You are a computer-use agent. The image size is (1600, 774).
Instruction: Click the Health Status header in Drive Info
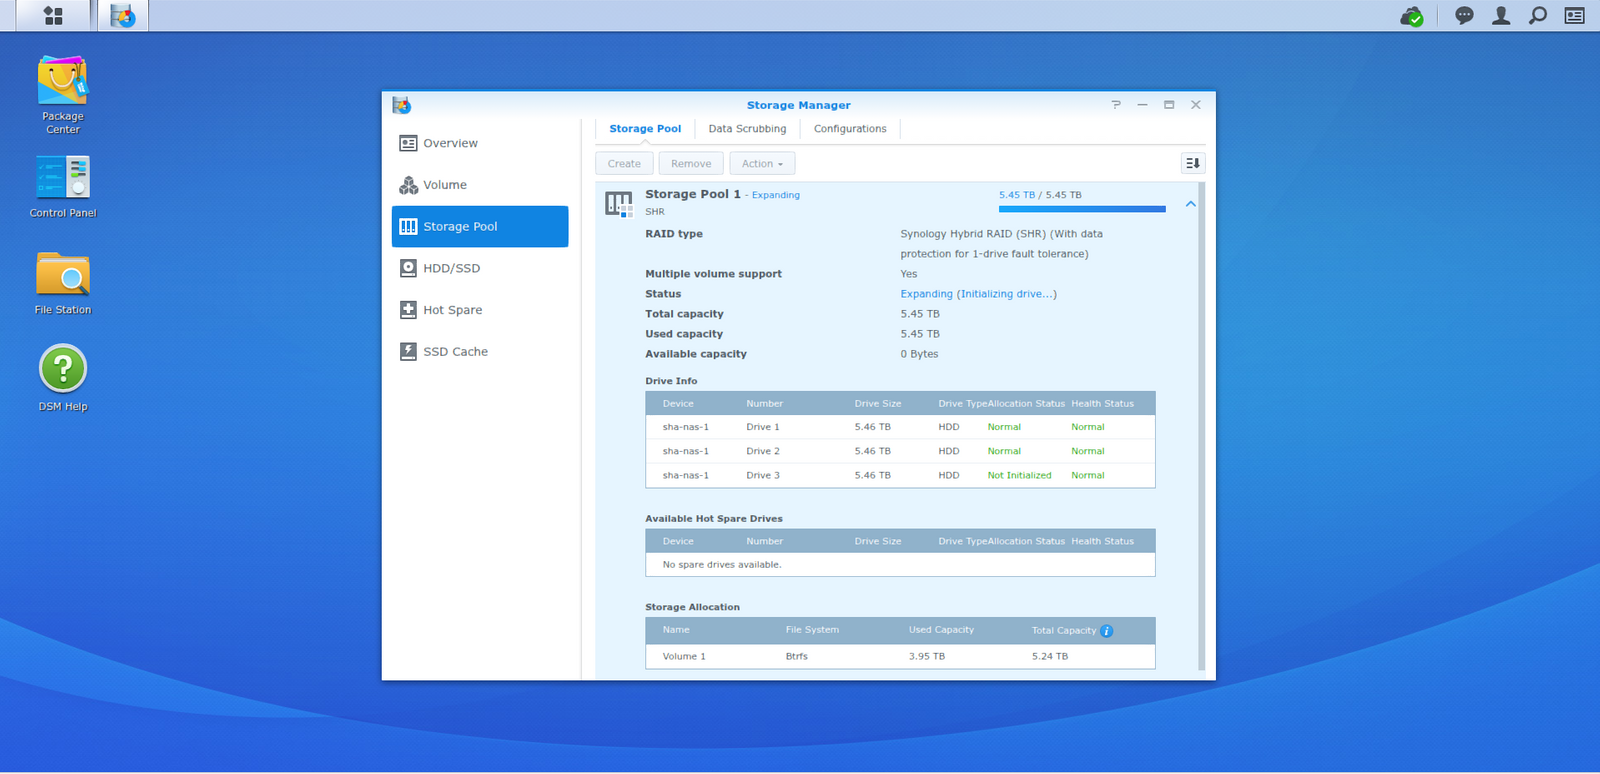pyautogui.click(x=1102, y=404)
